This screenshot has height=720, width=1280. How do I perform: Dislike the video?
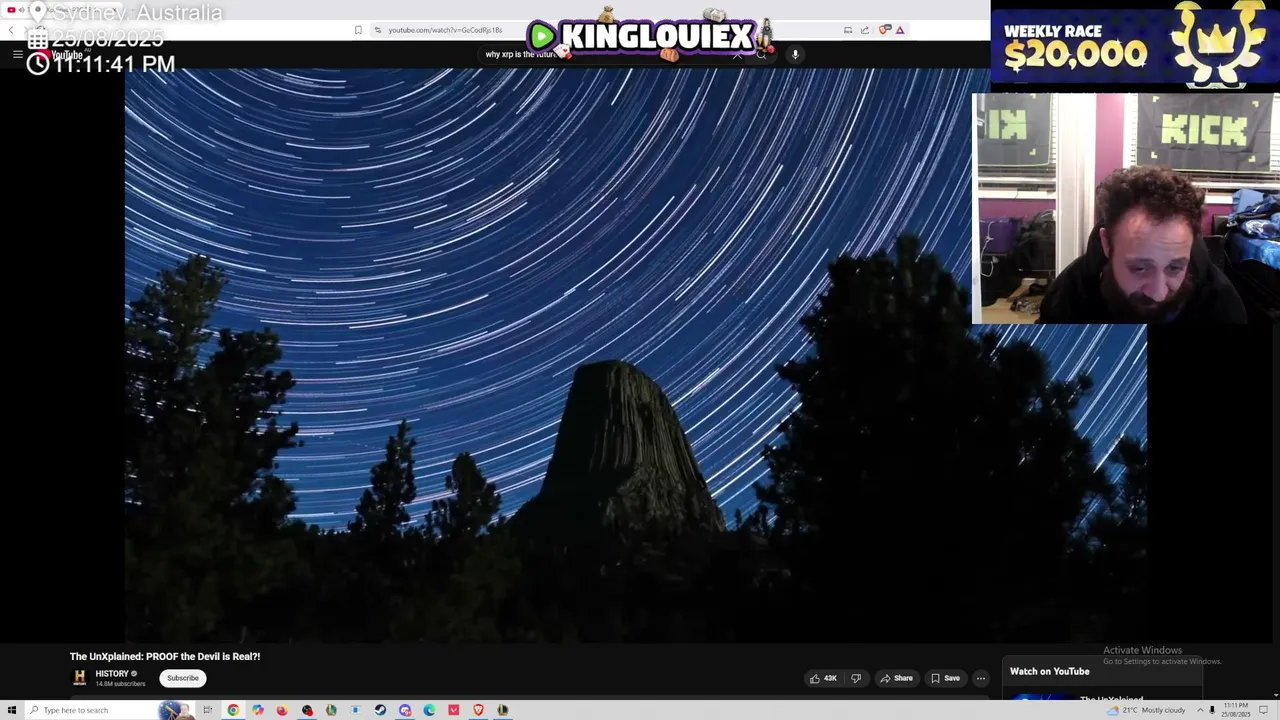[x=856, y=678]
